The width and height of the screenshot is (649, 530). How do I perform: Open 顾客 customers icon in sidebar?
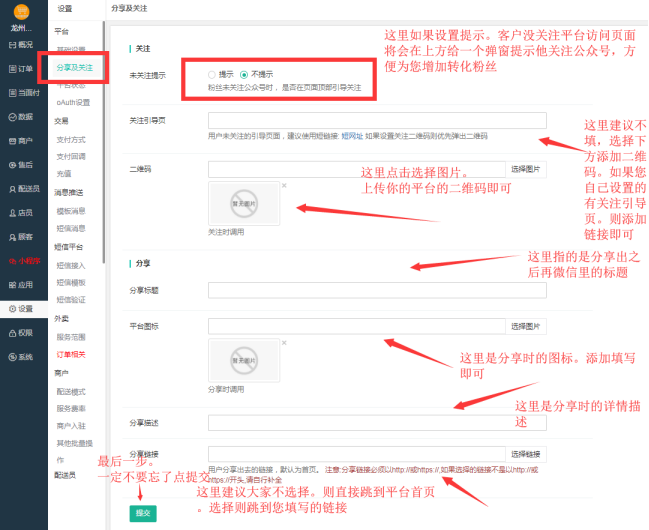12,237
